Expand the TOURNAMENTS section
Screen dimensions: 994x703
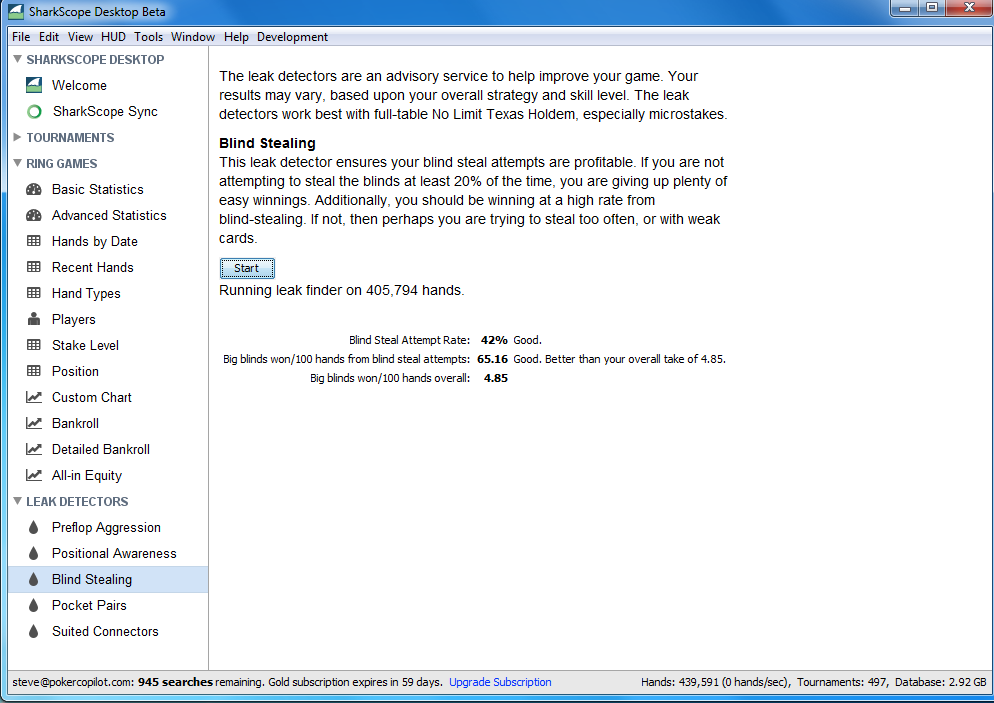[17, 137]
